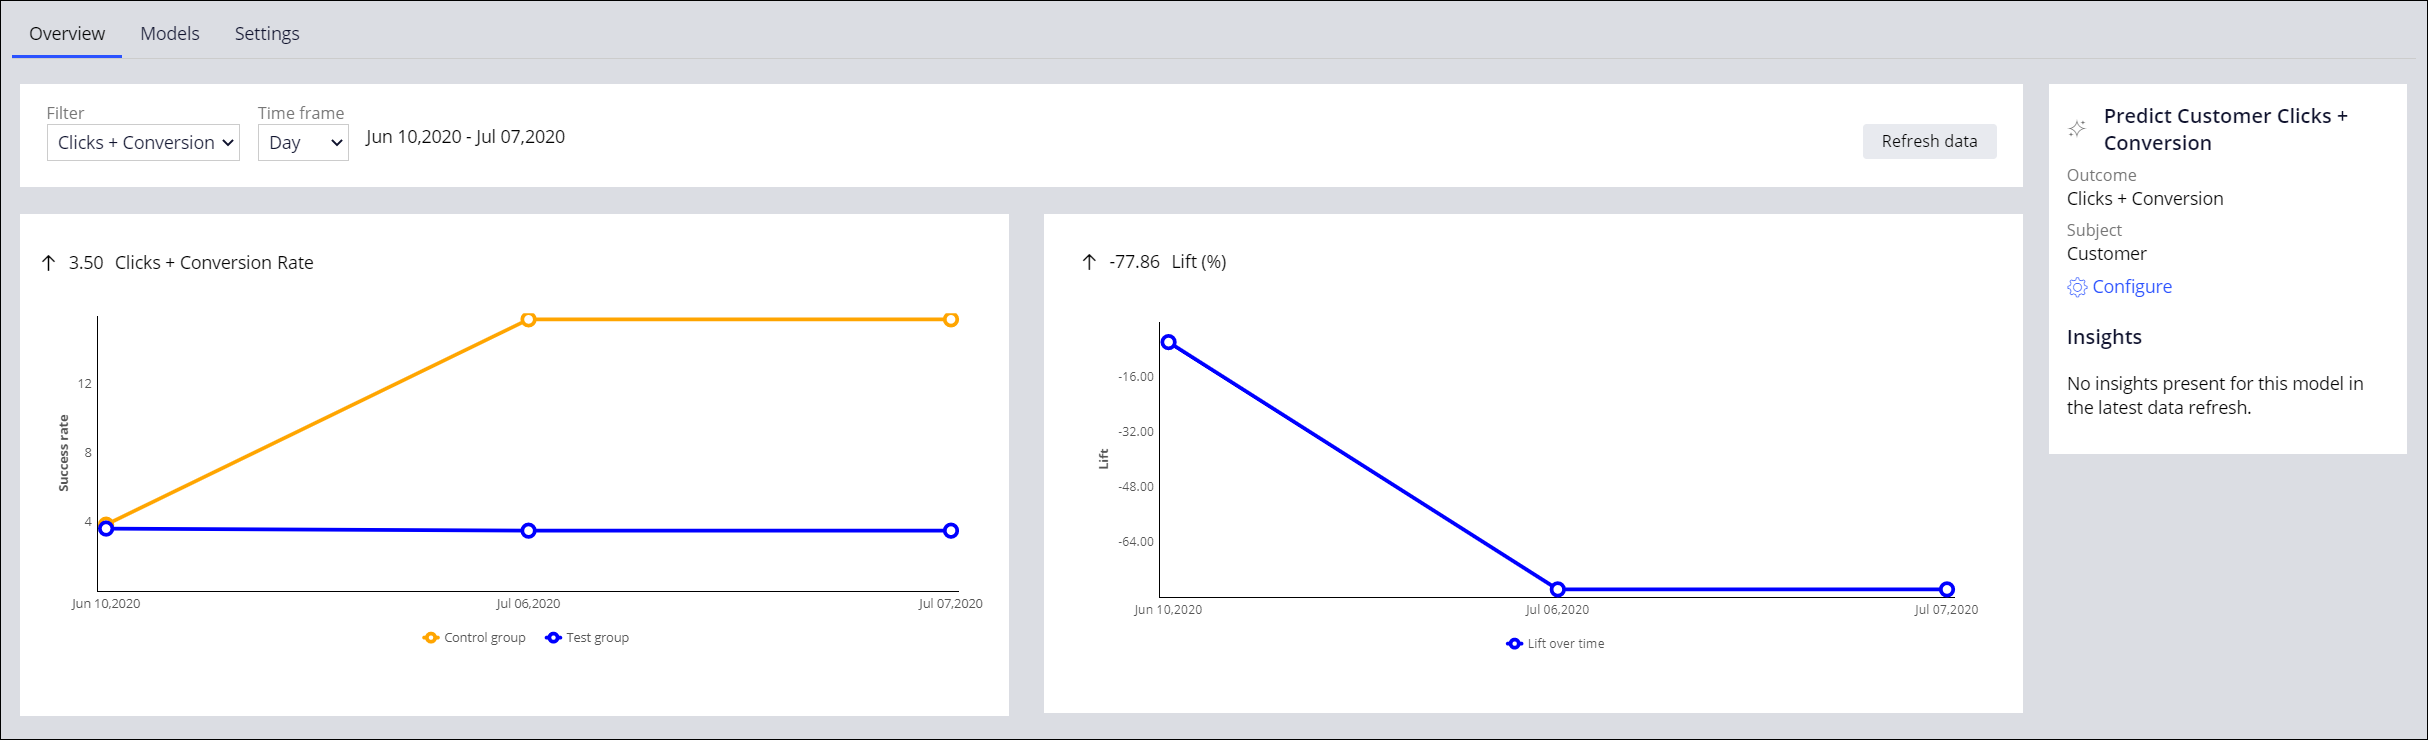
Task: Click the orange Control group point at Jul 06
Action: pos(529,320)
